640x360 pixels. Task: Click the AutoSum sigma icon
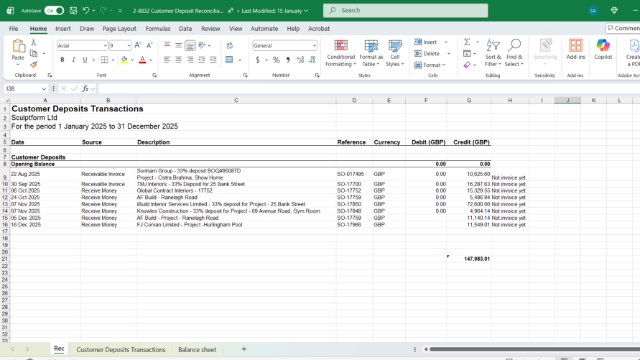click(x=467, y=42)
